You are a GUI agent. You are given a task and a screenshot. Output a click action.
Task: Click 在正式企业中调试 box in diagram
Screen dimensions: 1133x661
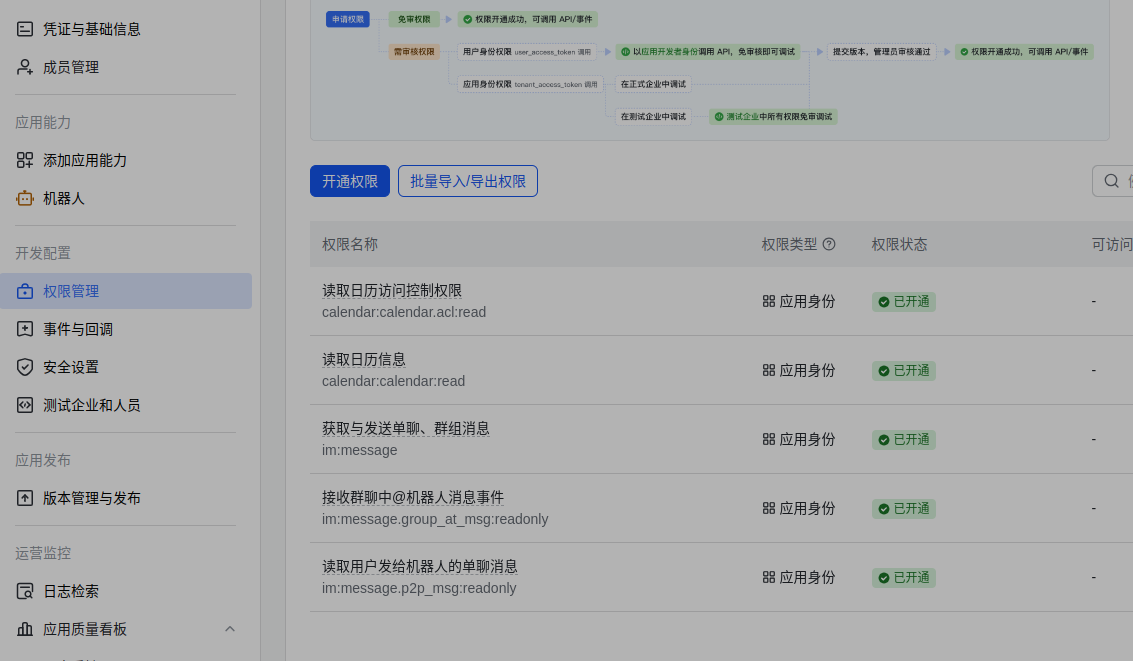pos(653,85)
